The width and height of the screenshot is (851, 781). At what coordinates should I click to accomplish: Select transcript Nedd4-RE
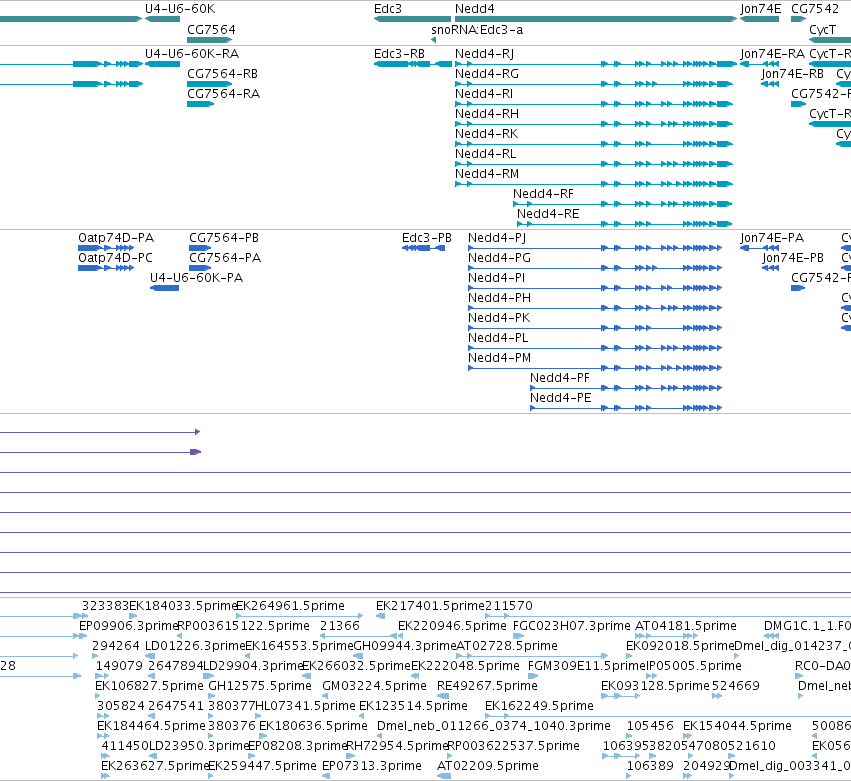pyautogui.click(x=625, y=224)
